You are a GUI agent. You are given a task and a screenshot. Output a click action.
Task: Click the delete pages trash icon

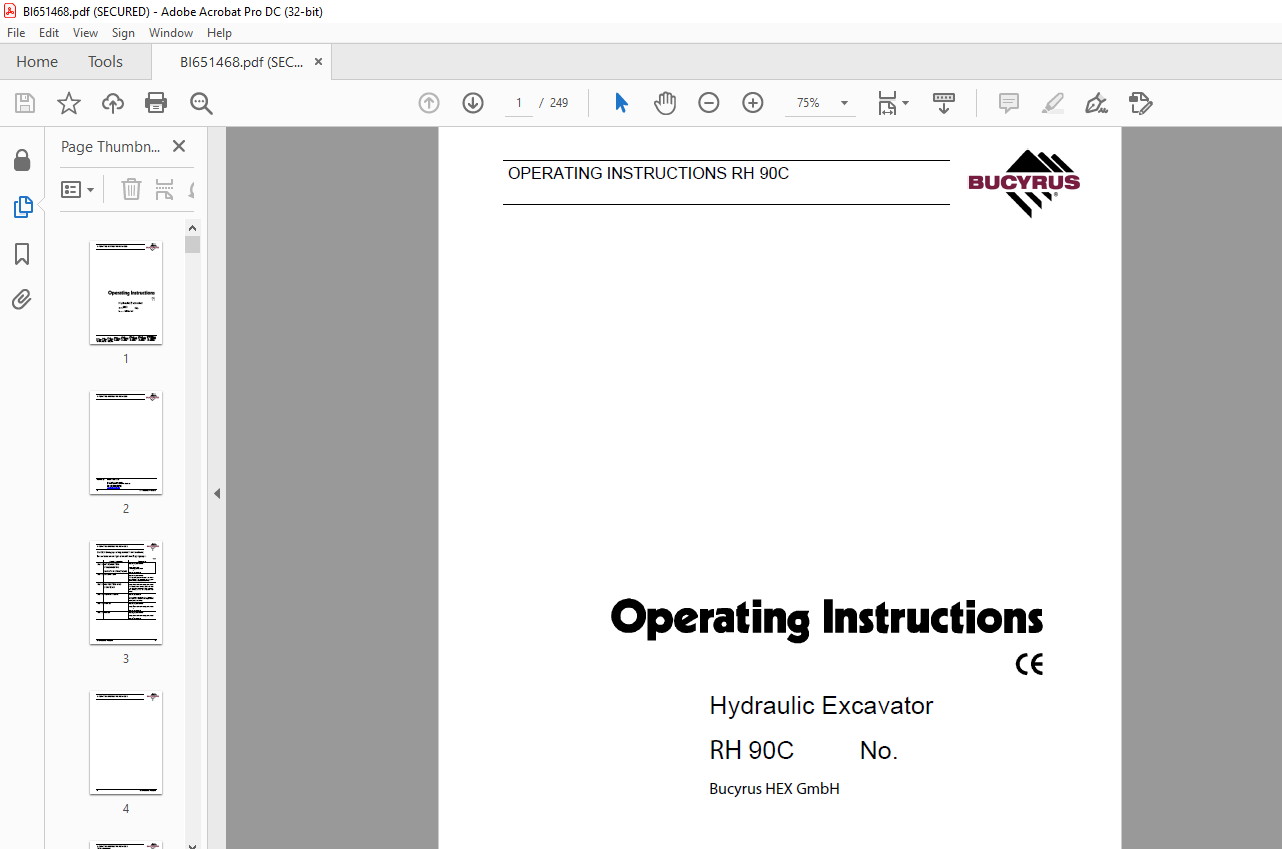tap(131, 189)
